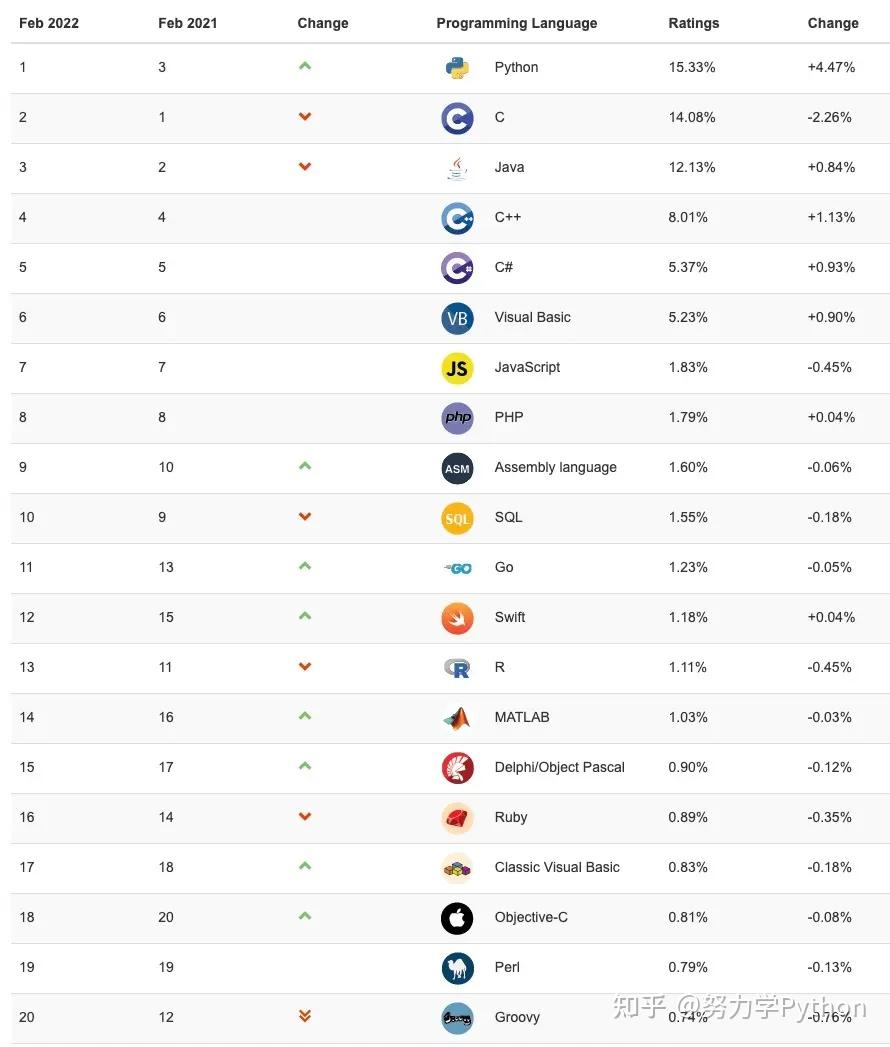
Task: Click the Ruby gem icon
Action: (x=457, y=818)
